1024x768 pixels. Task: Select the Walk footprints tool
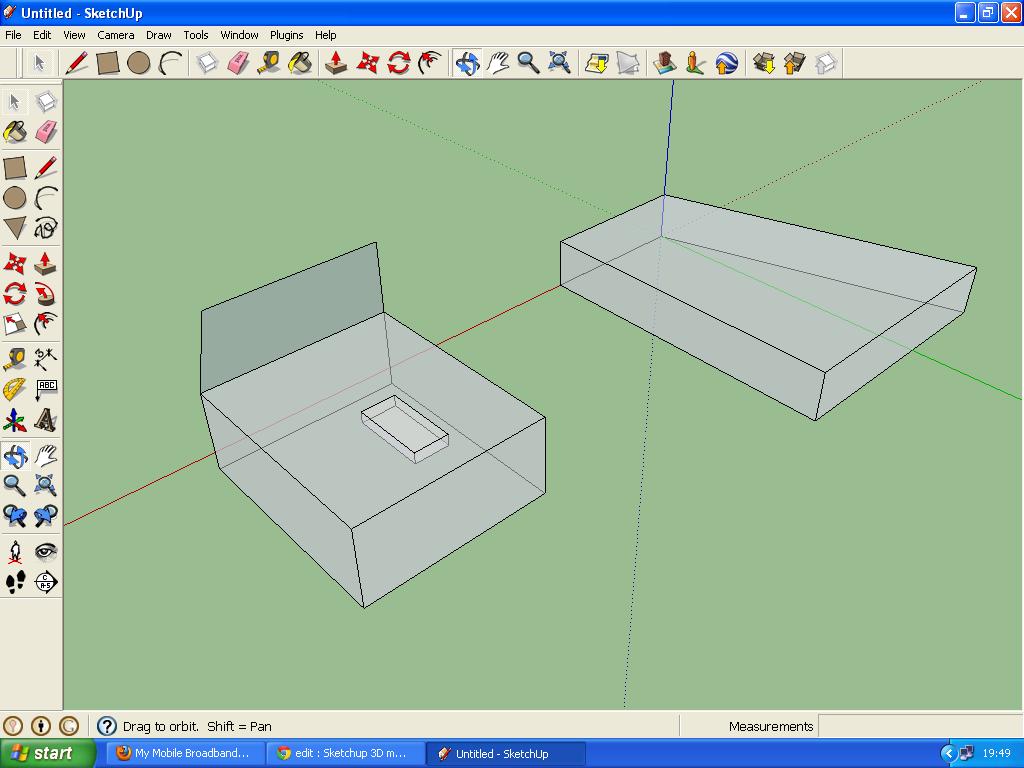15,582
